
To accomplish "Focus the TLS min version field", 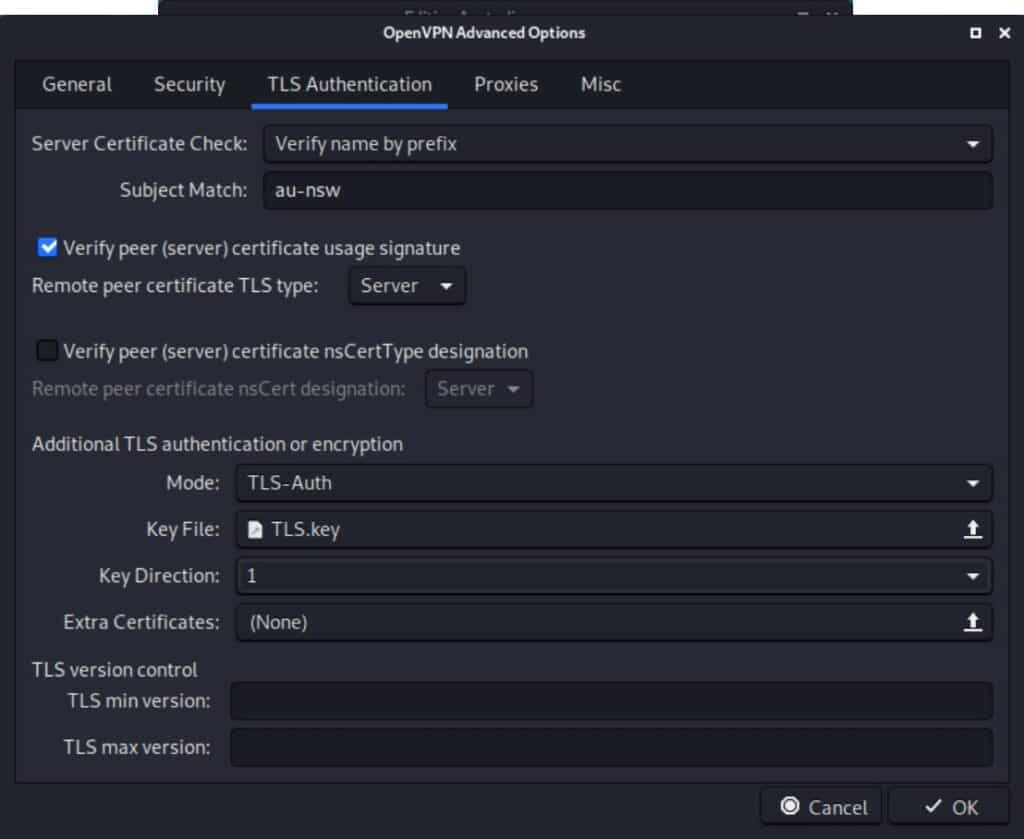I will point(611,701).
